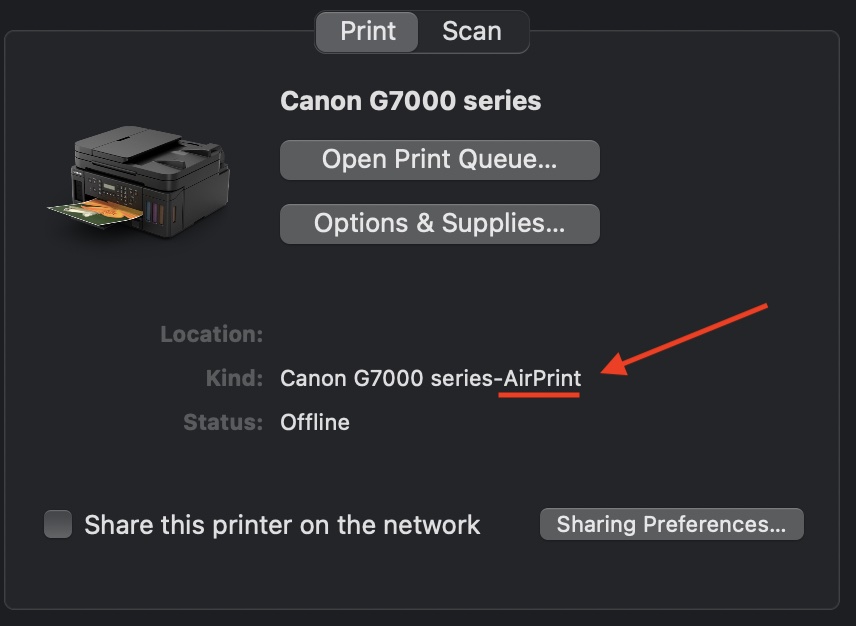This screenshot has height=626, width=856.
Task: Click the 'Share this printer on the network' label
Action: [282, 525]
